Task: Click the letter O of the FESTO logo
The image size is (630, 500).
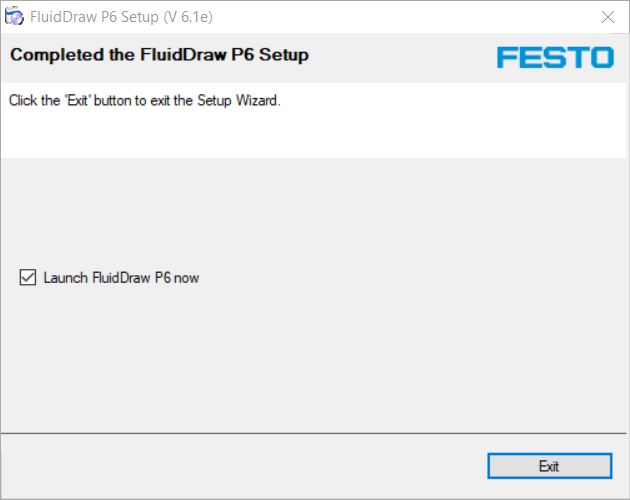Action: 602,57
